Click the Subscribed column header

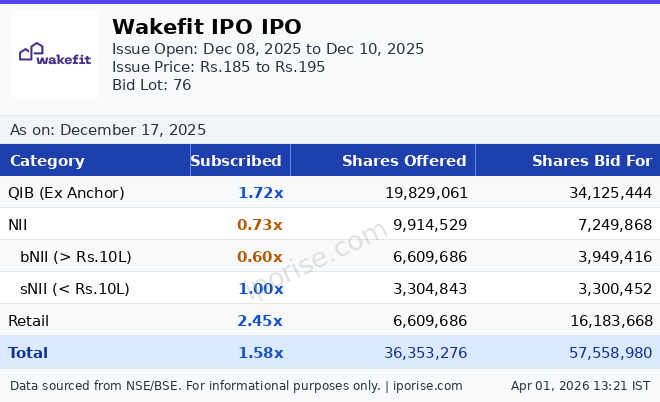pos(236,161)
